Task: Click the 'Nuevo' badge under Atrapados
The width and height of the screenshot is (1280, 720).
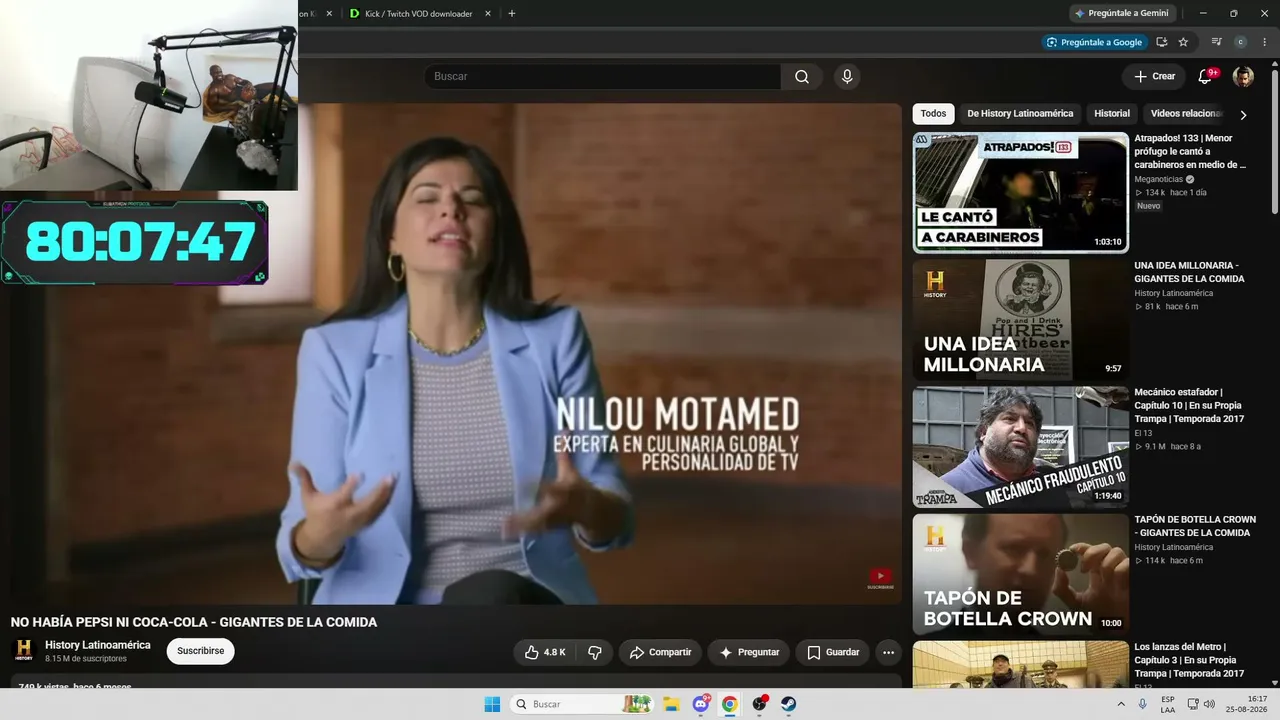Action: tap(1148, 206)
